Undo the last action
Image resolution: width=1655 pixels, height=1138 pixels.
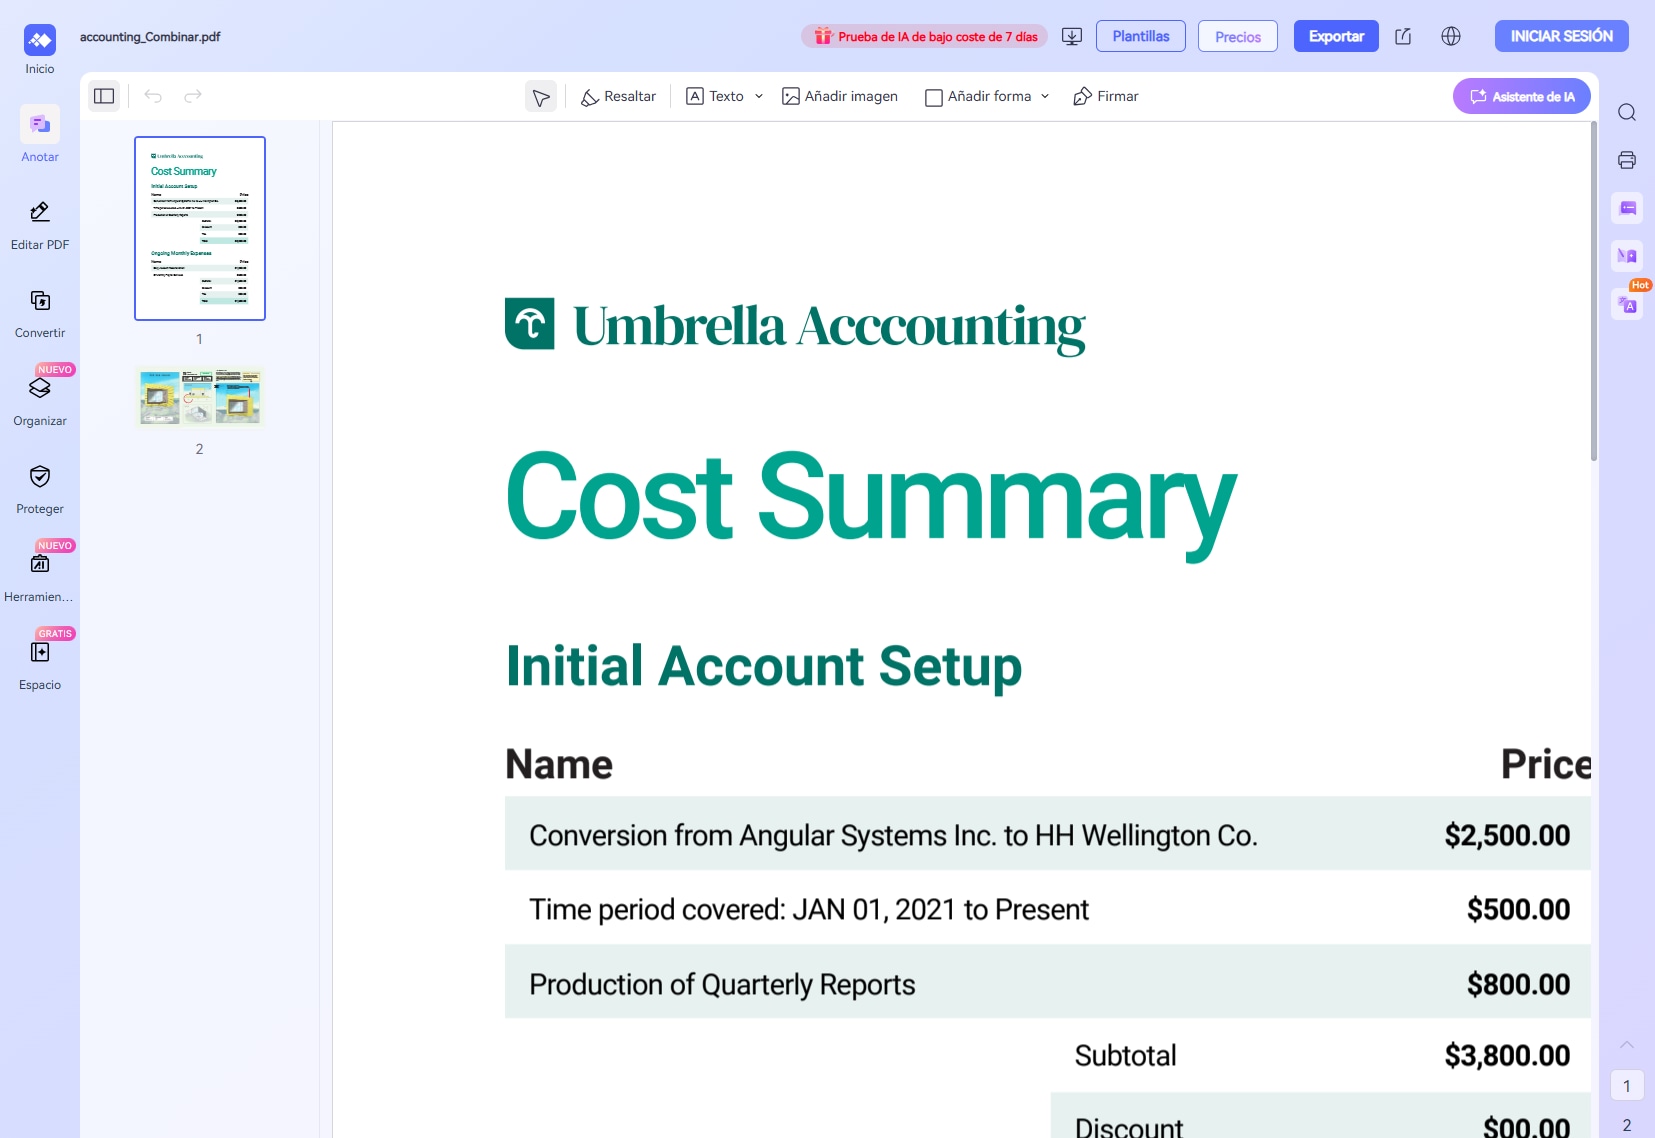(153, 96)
